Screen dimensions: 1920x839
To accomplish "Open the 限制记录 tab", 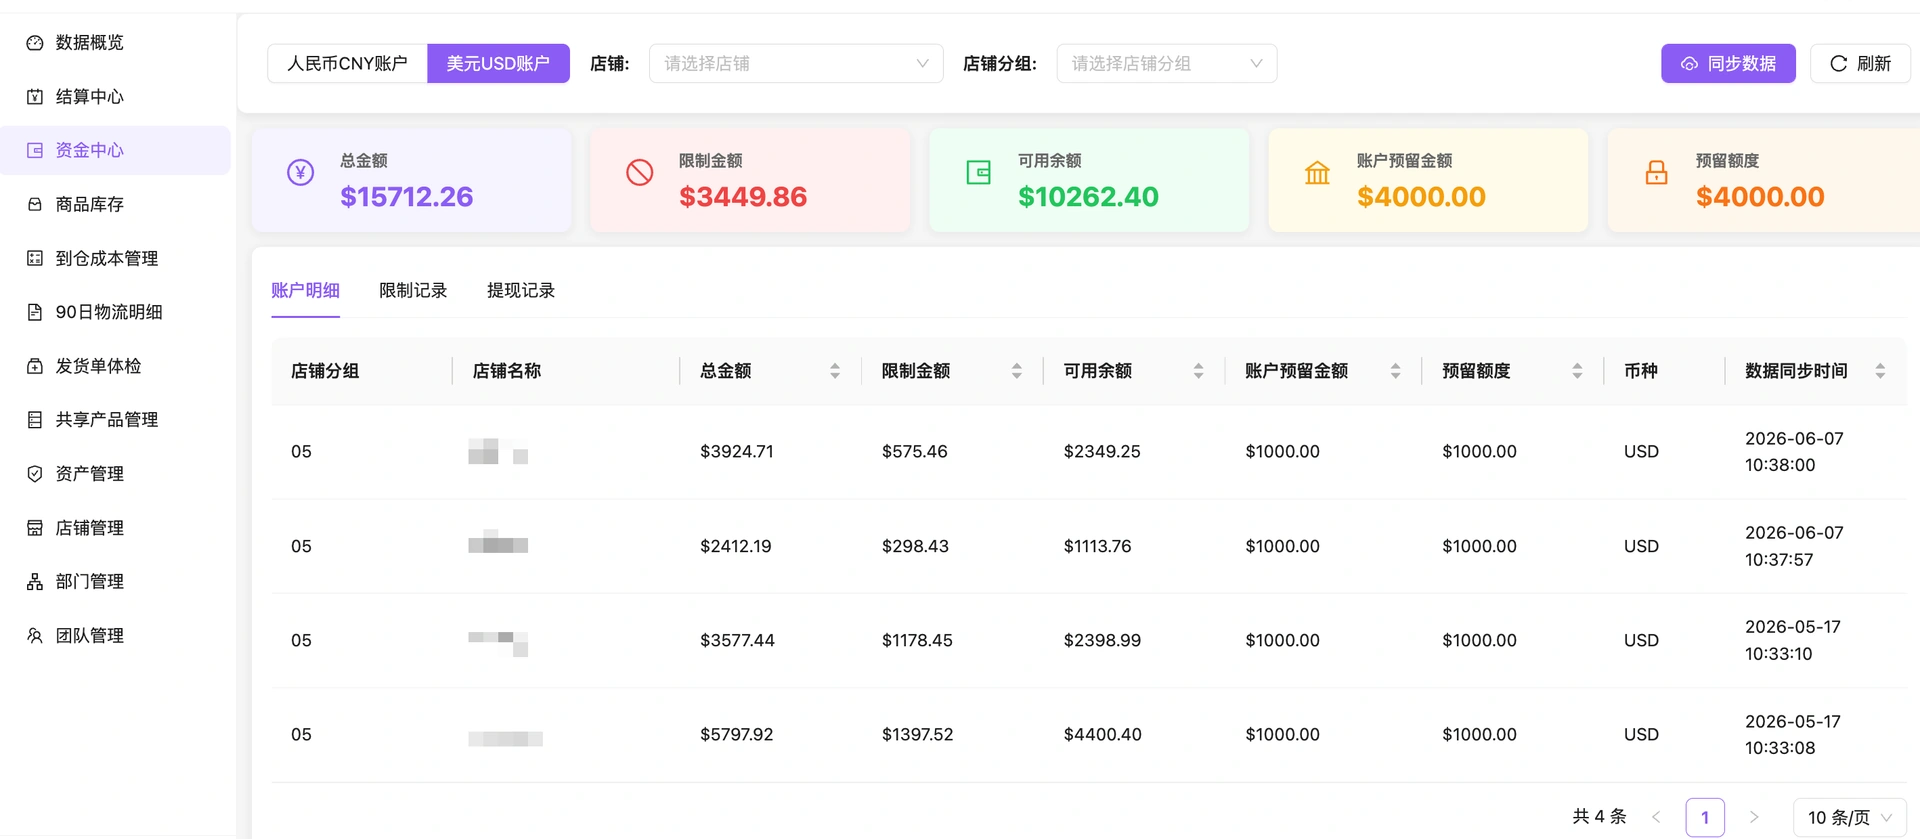I will (413, 290).
